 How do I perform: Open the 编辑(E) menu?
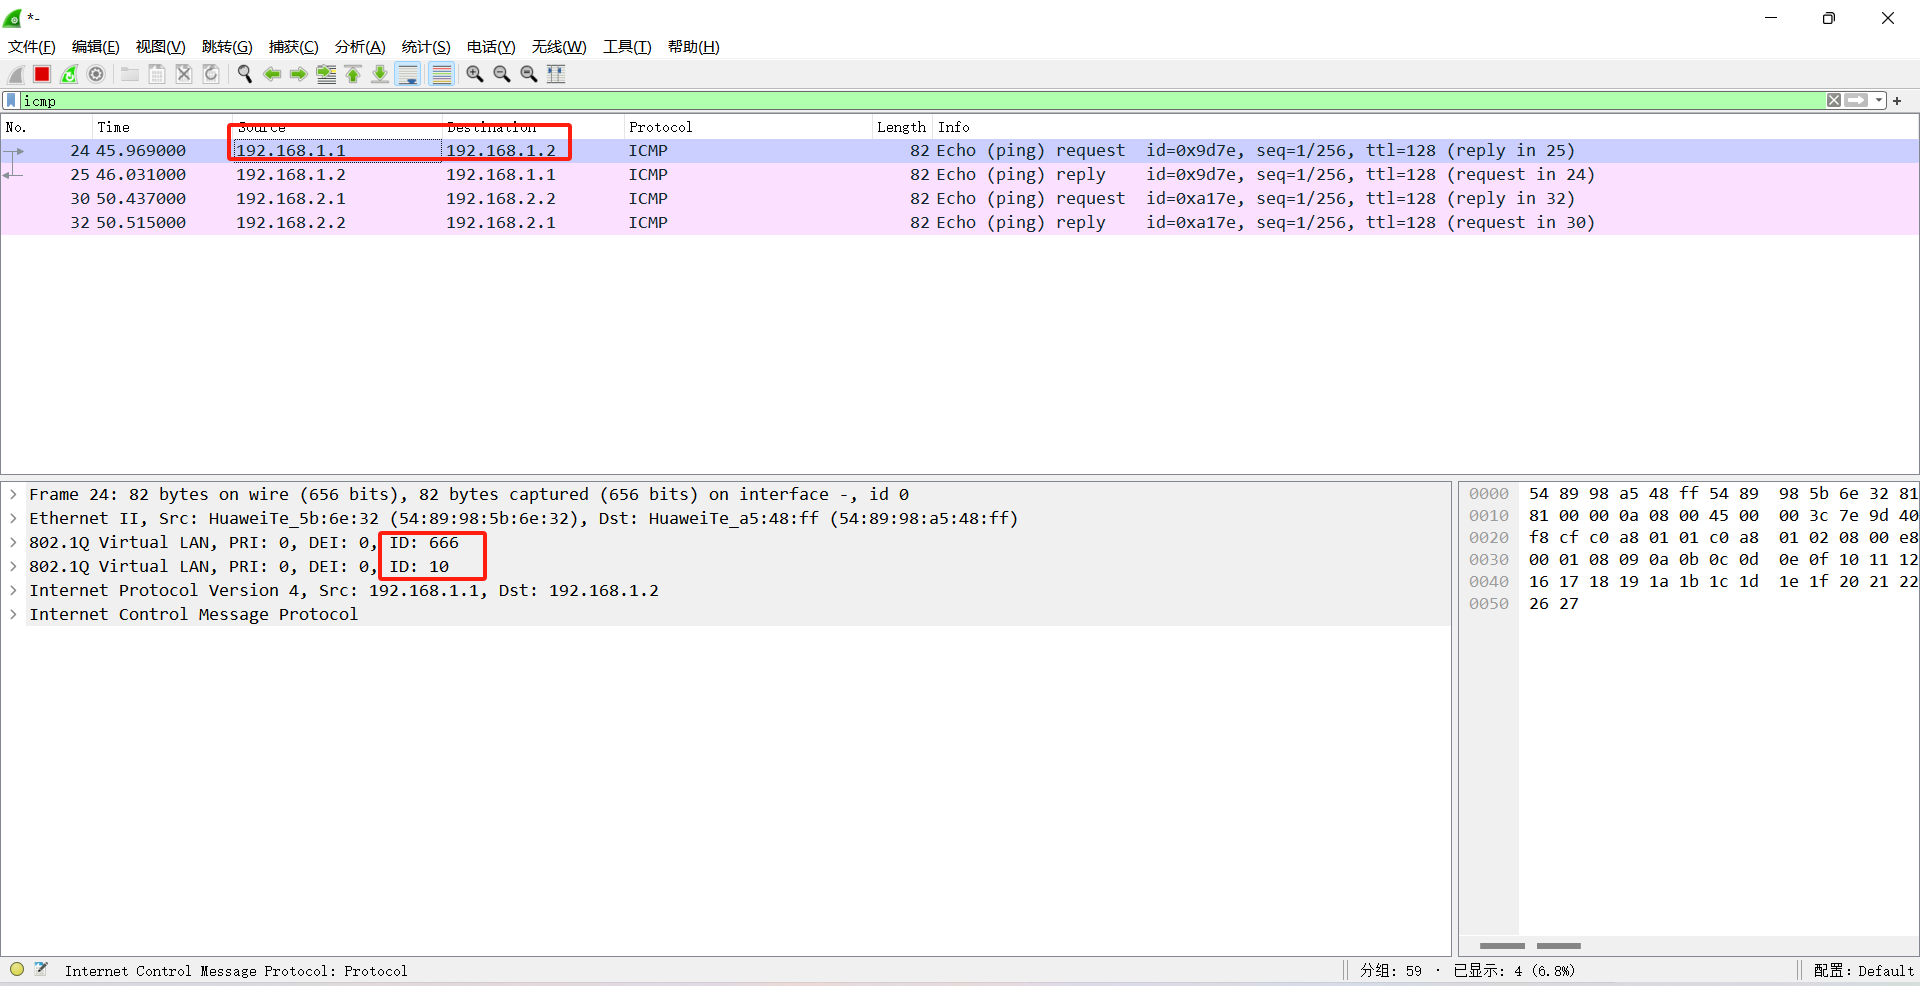click(96, 47)
